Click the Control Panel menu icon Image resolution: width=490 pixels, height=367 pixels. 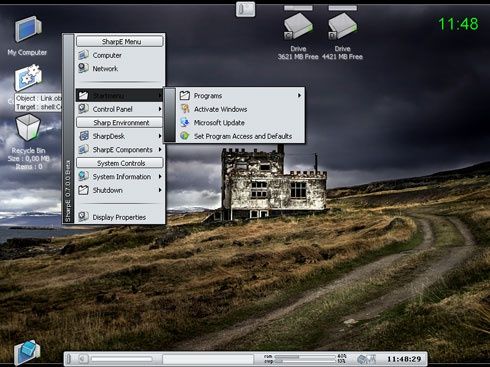(83, 109)
